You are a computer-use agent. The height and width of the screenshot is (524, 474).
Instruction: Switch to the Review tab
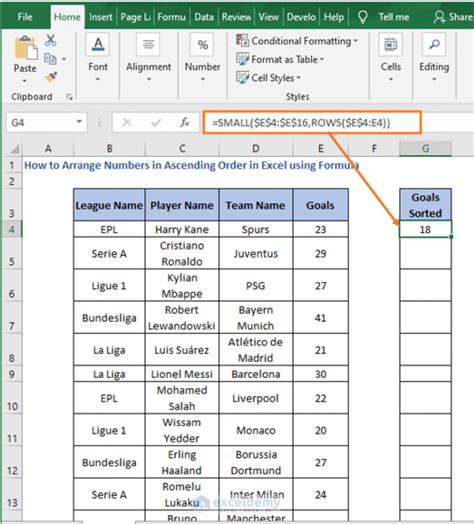236,17
